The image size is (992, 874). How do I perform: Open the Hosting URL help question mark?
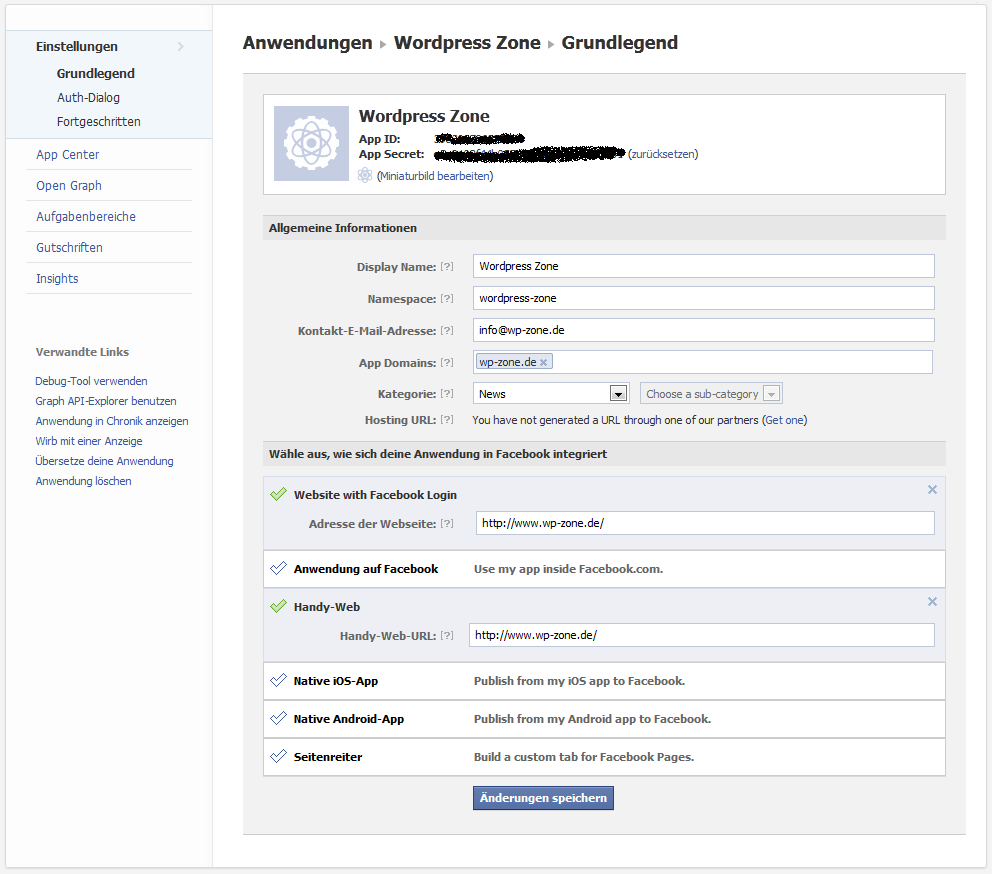(x=447, y=420)
